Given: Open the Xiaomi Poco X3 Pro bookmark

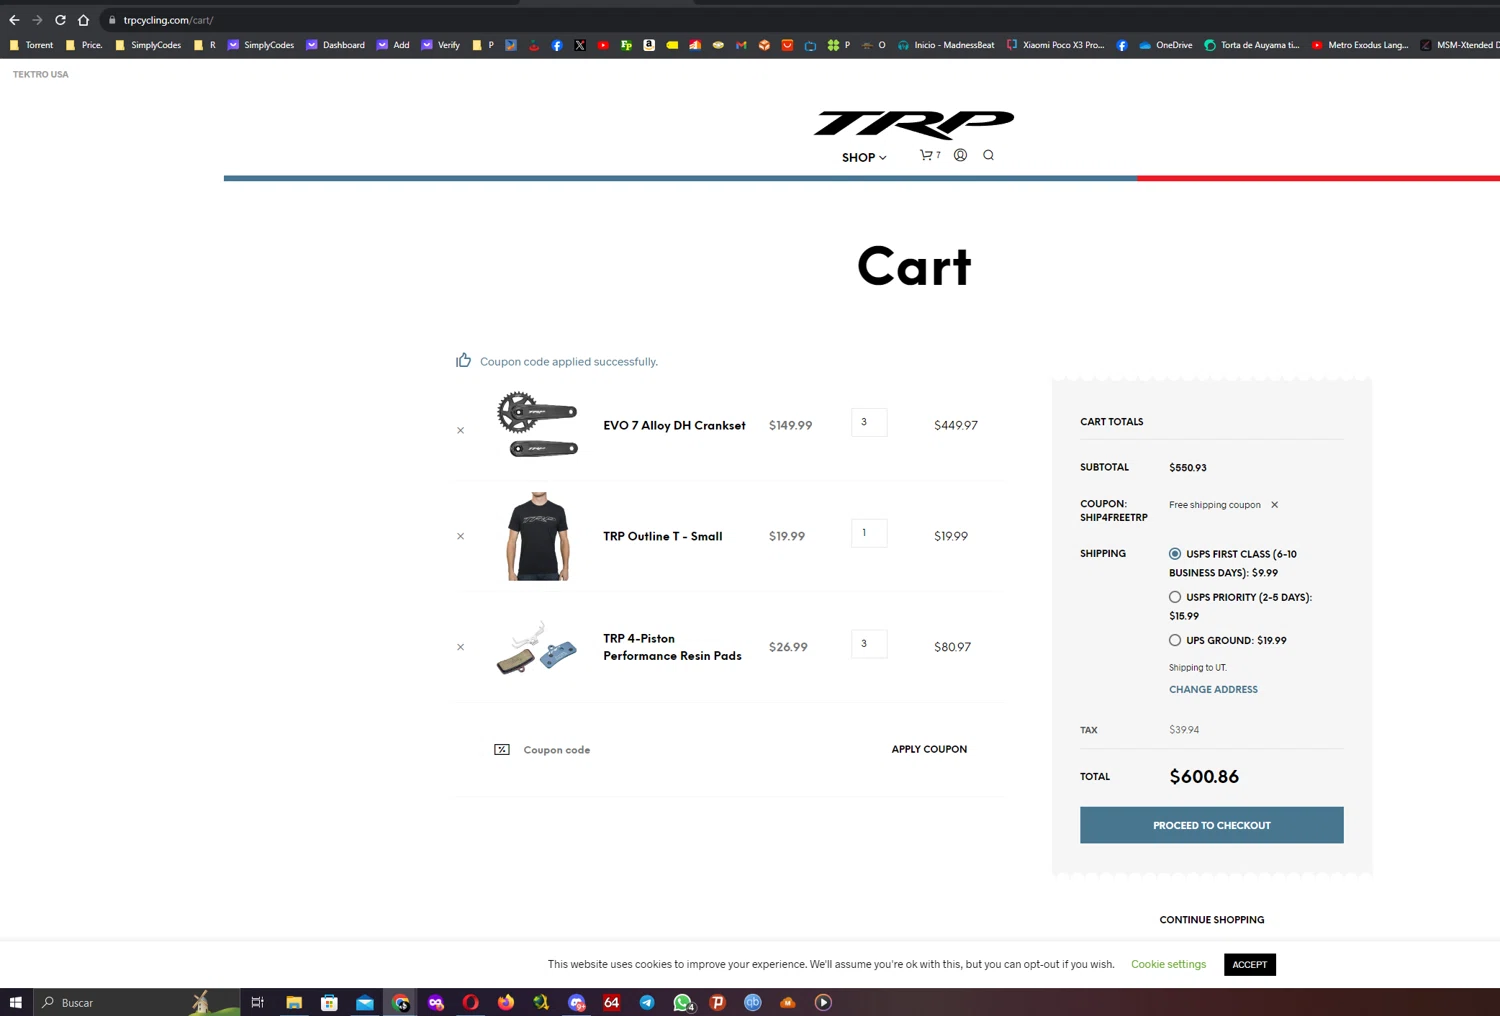Looking at the screenshot, I should pyautogui.click(x=1055, y=45).
